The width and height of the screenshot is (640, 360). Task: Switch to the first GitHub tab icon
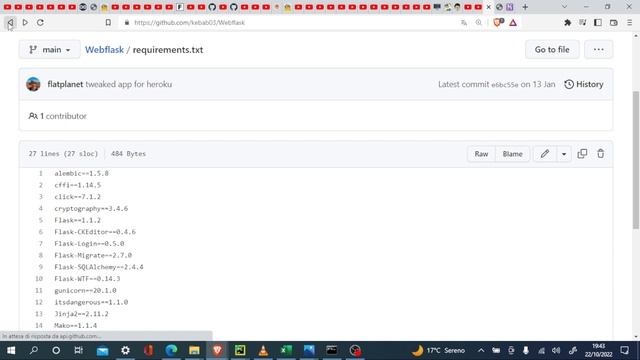(x=212, y=7)
